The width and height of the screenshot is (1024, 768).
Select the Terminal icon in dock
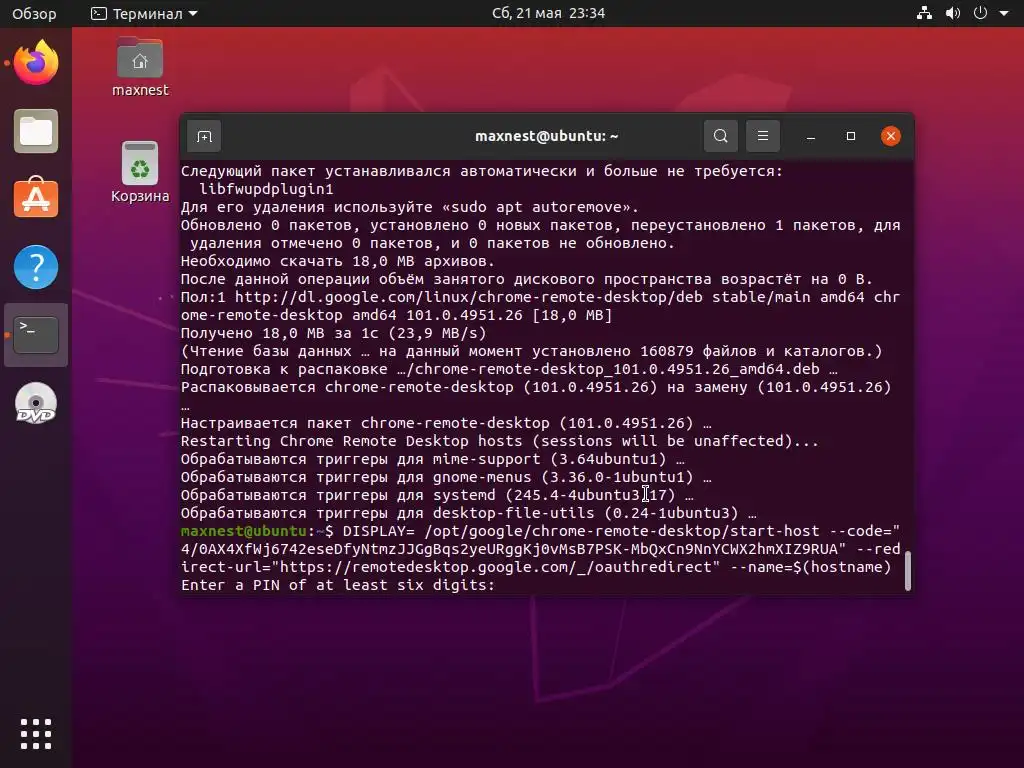click(x=36, y=335)
